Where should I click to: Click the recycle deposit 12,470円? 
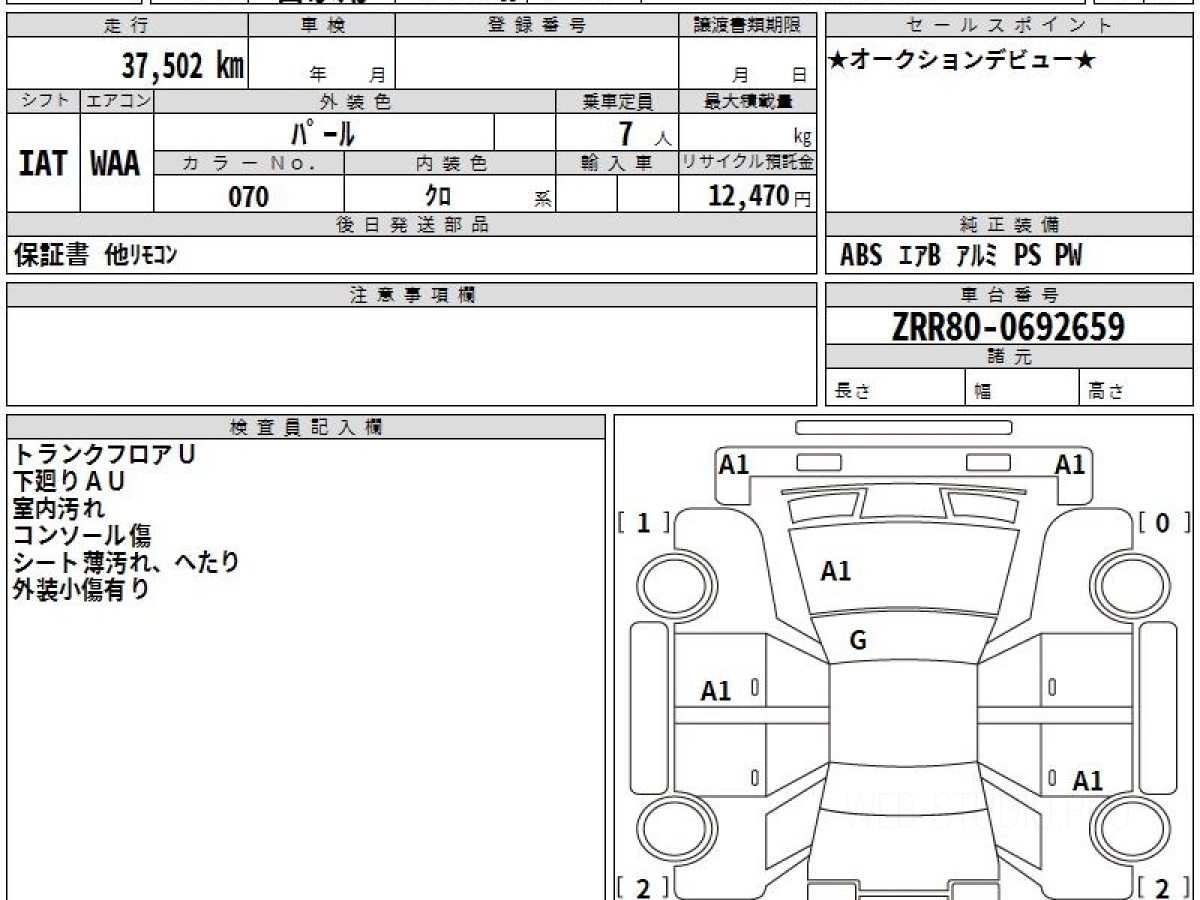(x=760, y=195)
